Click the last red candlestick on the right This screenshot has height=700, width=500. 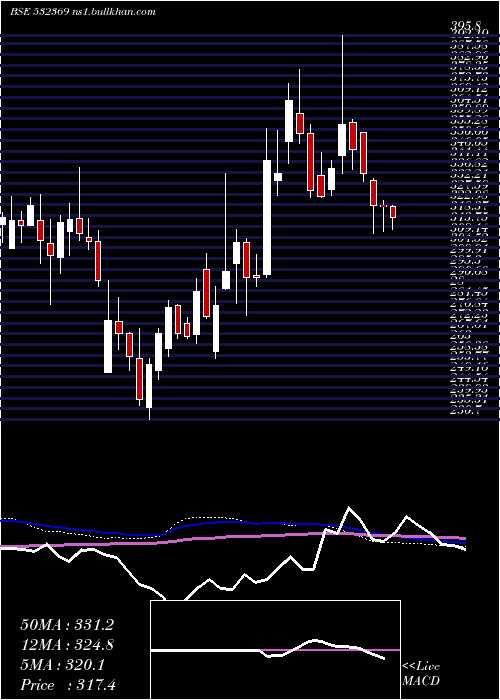click(x=393, y=212)
